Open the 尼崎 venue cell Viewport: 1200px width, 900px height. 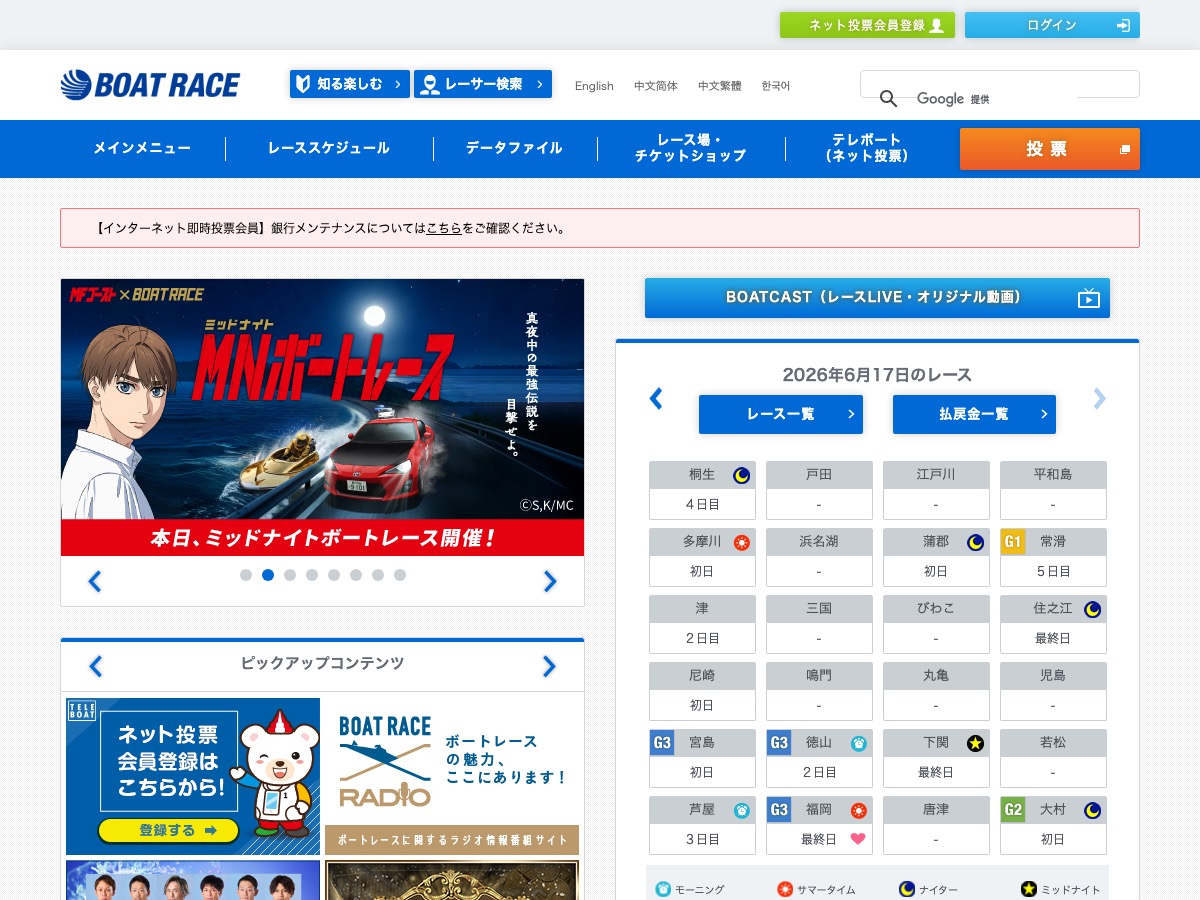click(702, 691)
